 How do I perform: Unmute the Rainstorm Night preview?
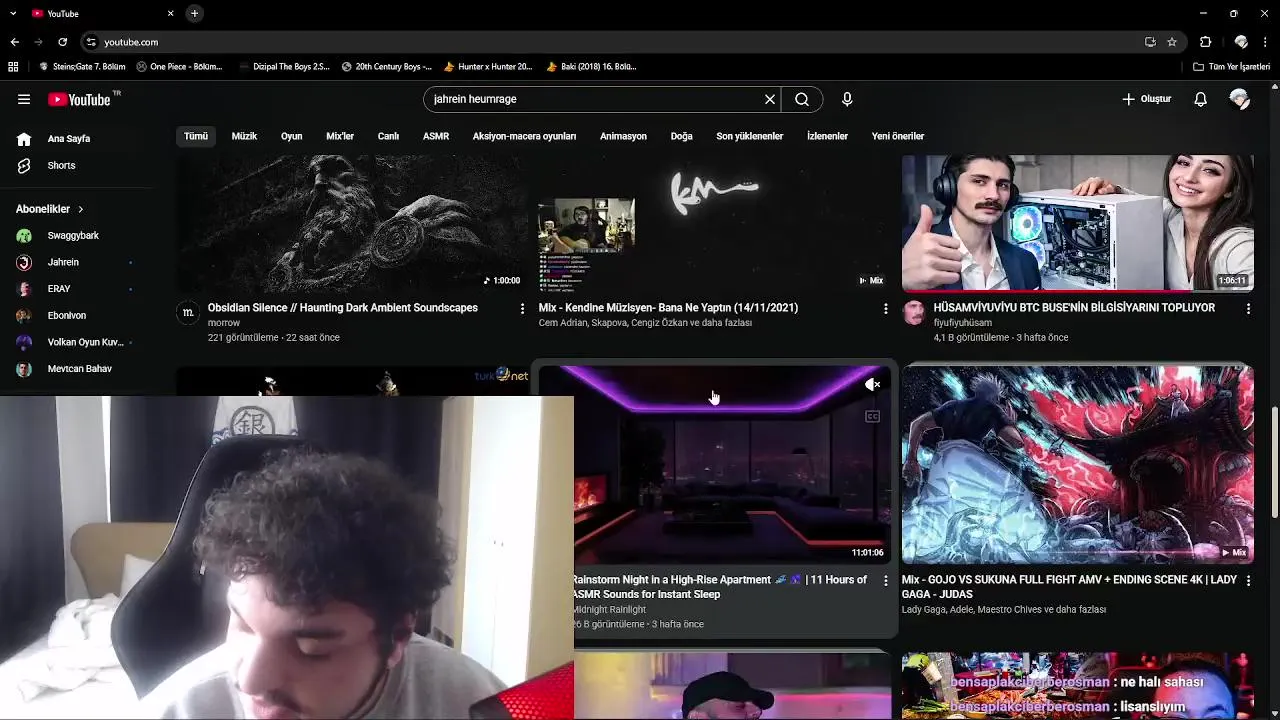(872, 385)
